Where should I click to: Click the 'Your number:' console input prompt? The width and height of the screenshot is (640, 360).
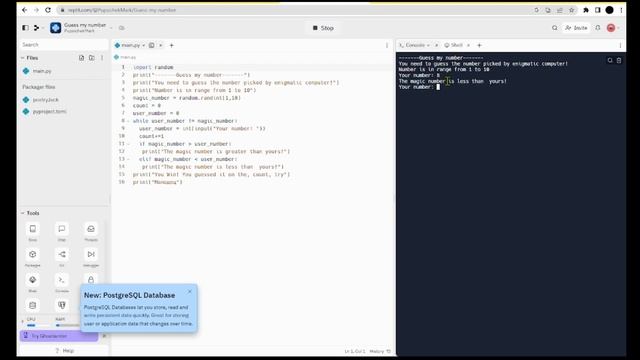[416, 87]
